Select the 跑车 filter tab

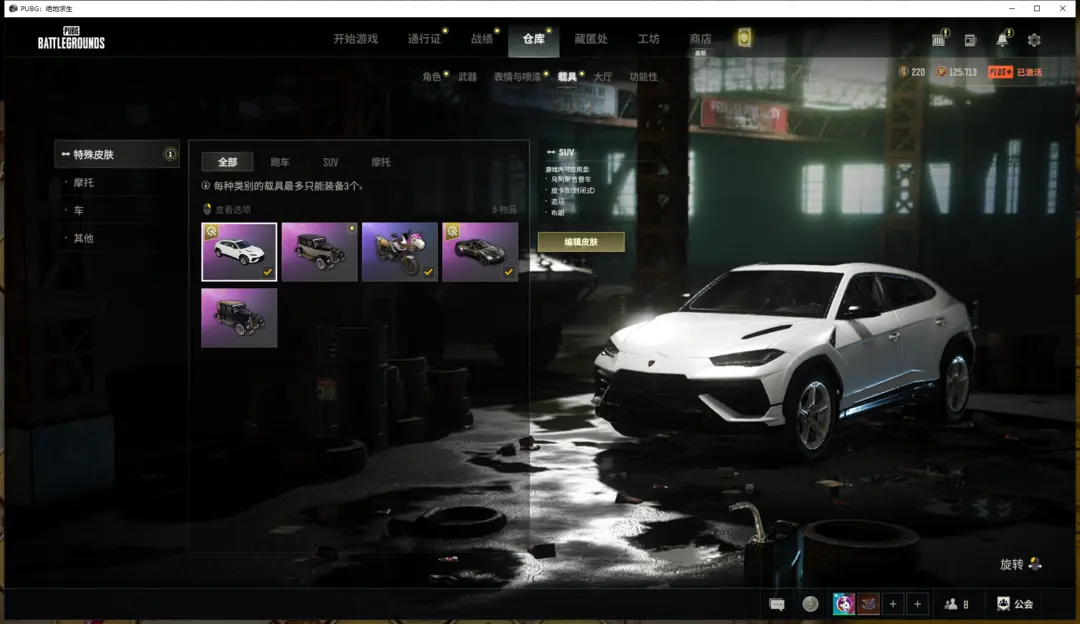point(280,162)
